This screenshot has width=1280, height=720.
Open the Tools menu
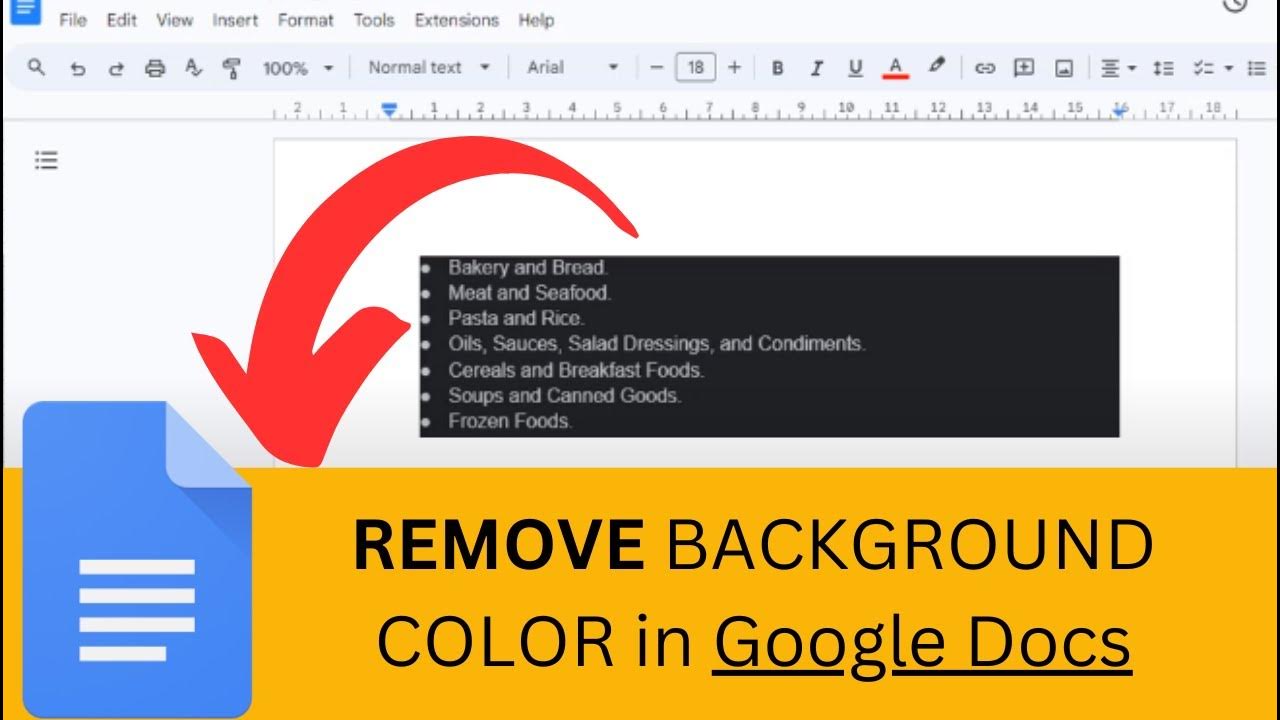[376, 20]
